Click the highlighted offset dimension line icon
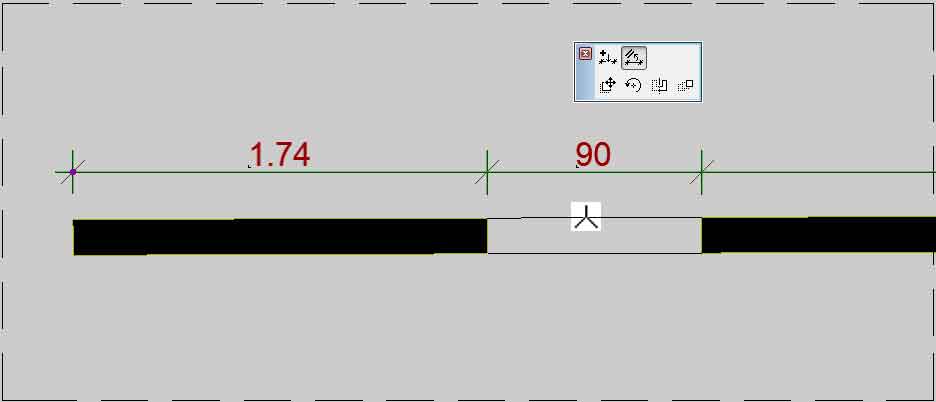The image size is (936, 402). [633, 58]
